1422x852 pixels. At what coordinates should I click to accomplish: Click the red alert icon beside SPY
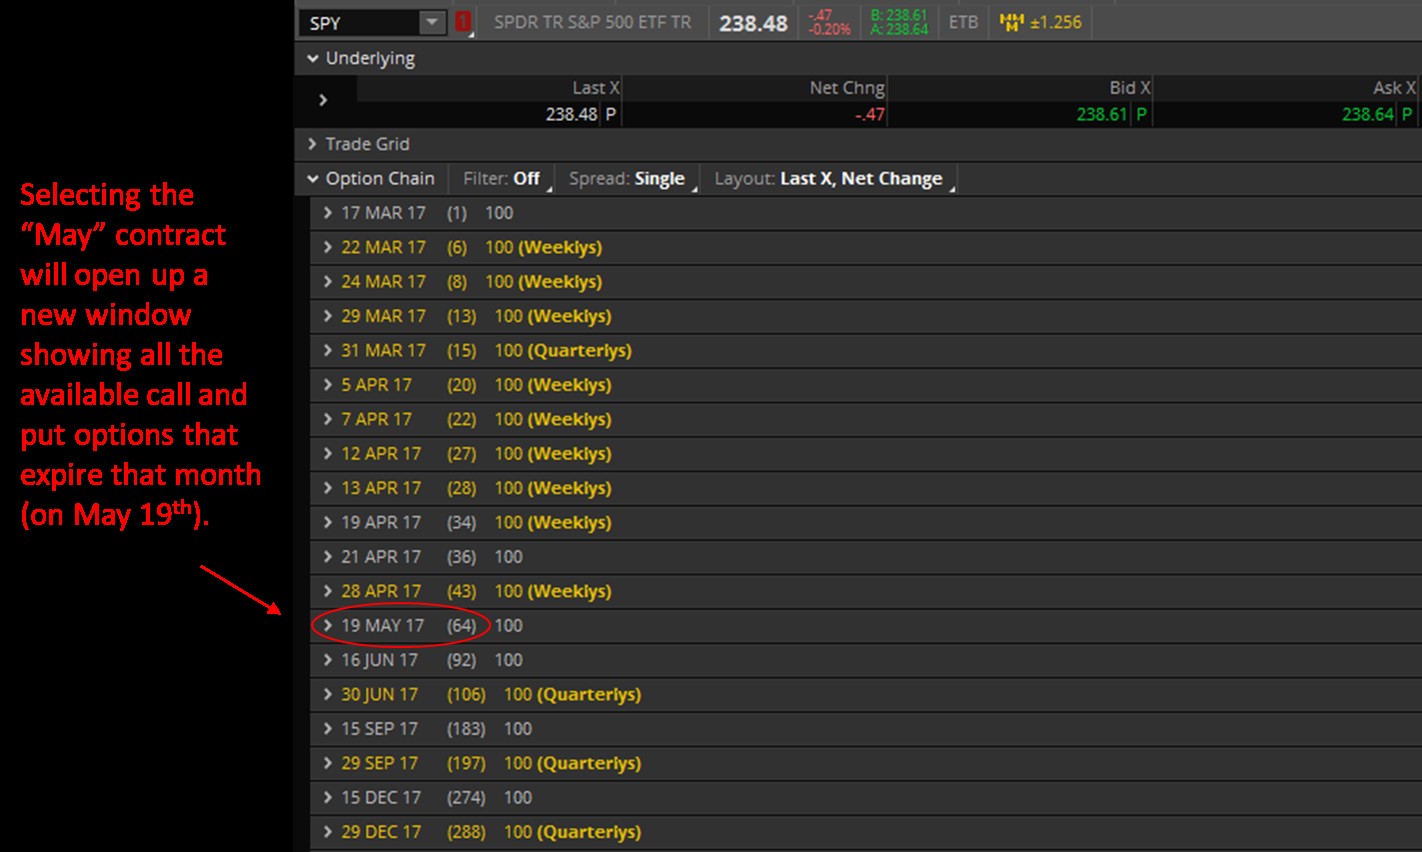pos(463,22)
